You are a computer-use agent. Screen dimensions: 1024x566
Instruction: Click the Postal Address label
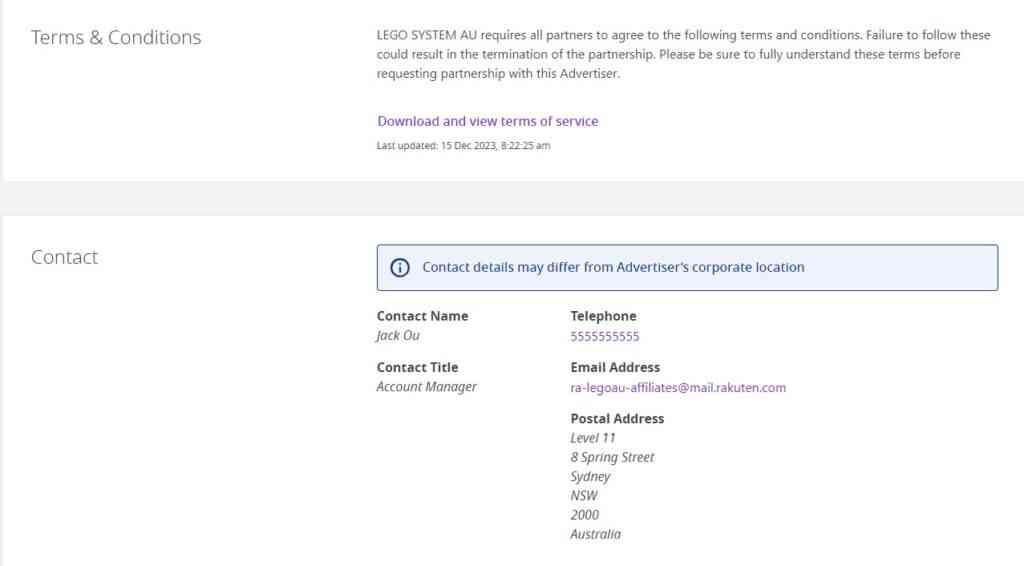pos(617,419)
